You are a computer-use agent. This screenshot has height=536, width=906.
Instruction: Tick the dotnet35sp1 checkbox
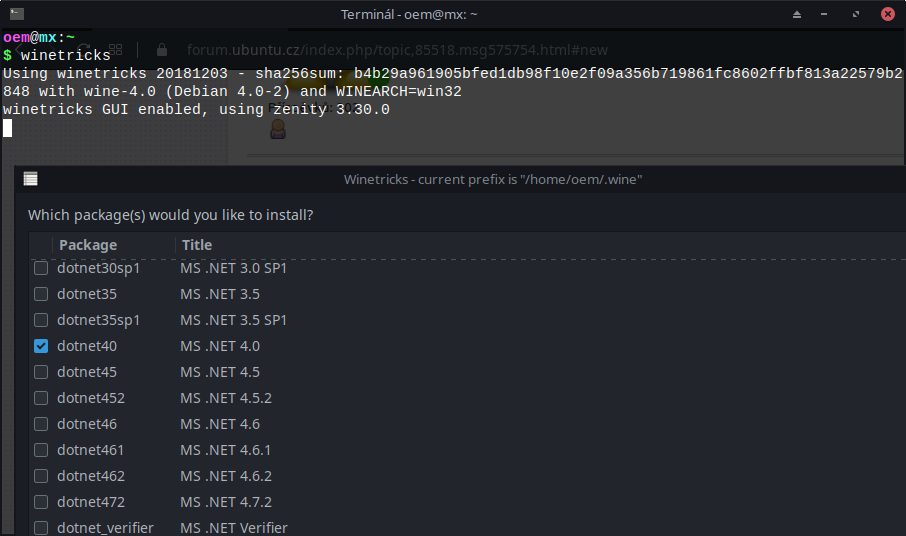[41, 320]
